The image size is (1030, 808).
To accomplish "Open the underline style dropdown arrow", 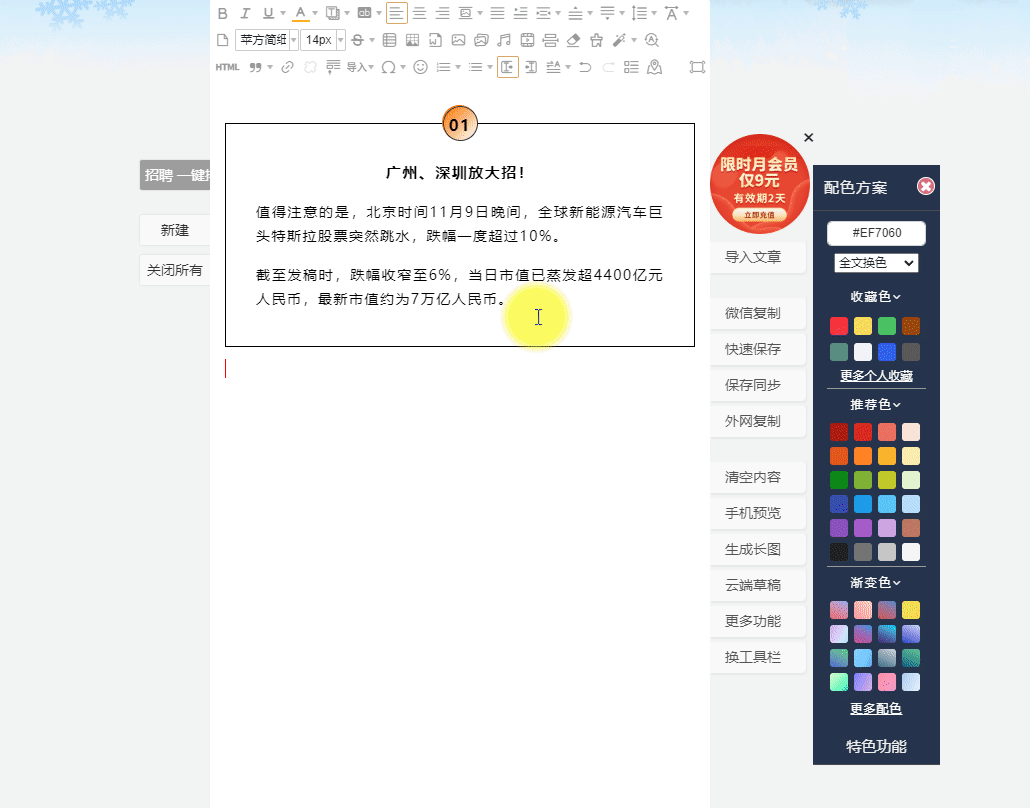I will tap(283, 13).
